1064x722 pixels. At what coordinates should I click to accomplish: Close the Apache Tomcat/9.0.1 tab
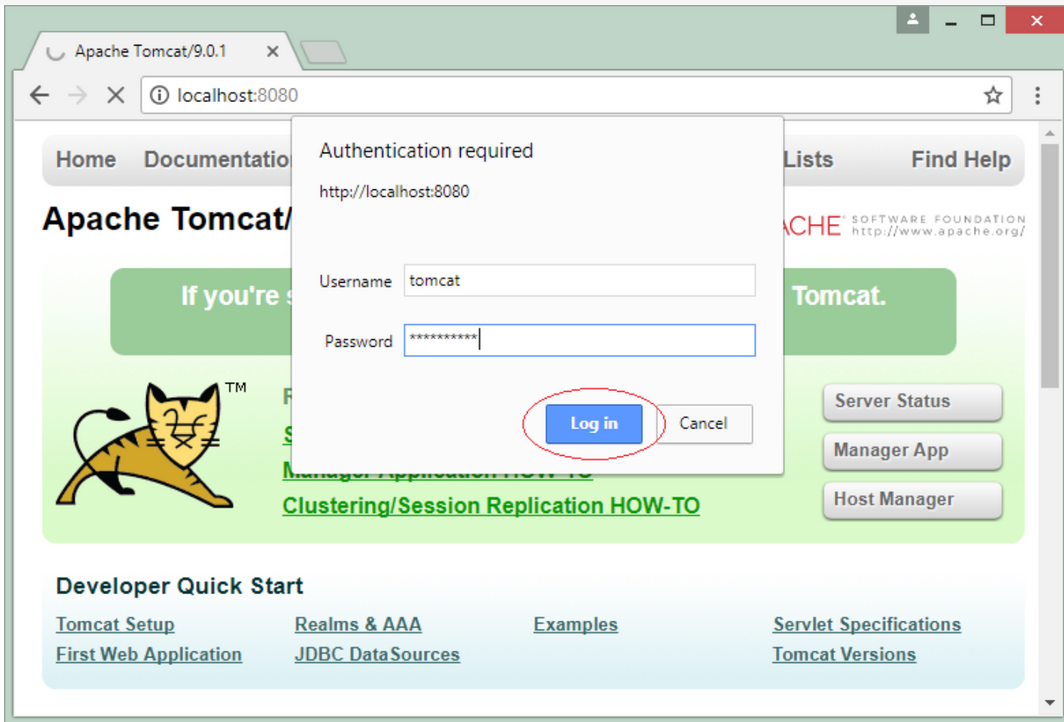tap(272, 52)
